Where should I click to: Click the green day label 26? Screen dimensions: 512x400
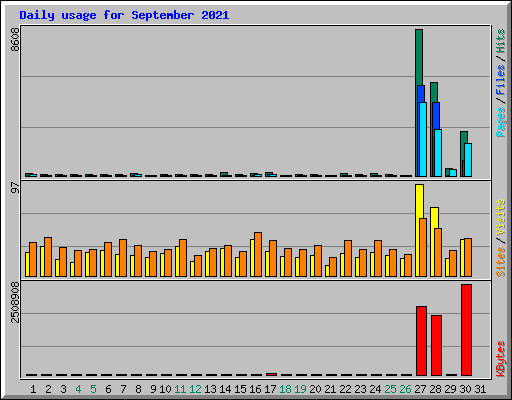pos(405,389)
